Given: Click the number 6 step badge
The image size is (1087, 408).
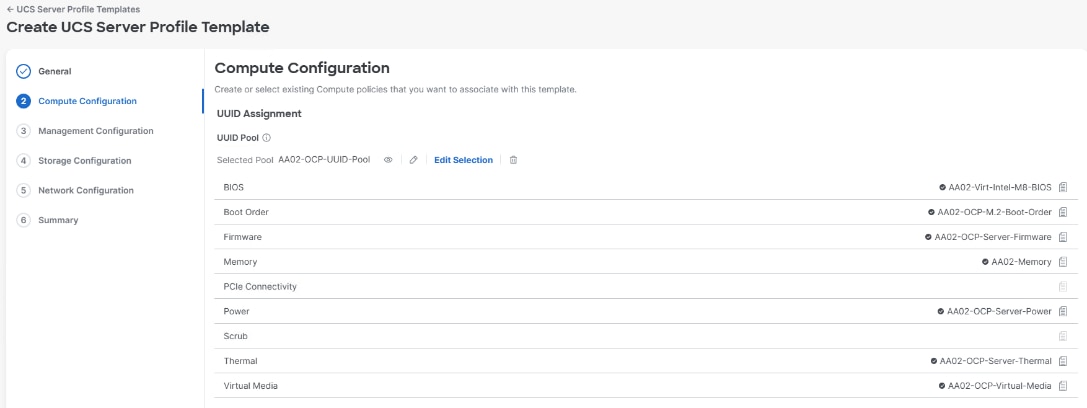Looking at the screenshot, I should (x=24, y=220).
